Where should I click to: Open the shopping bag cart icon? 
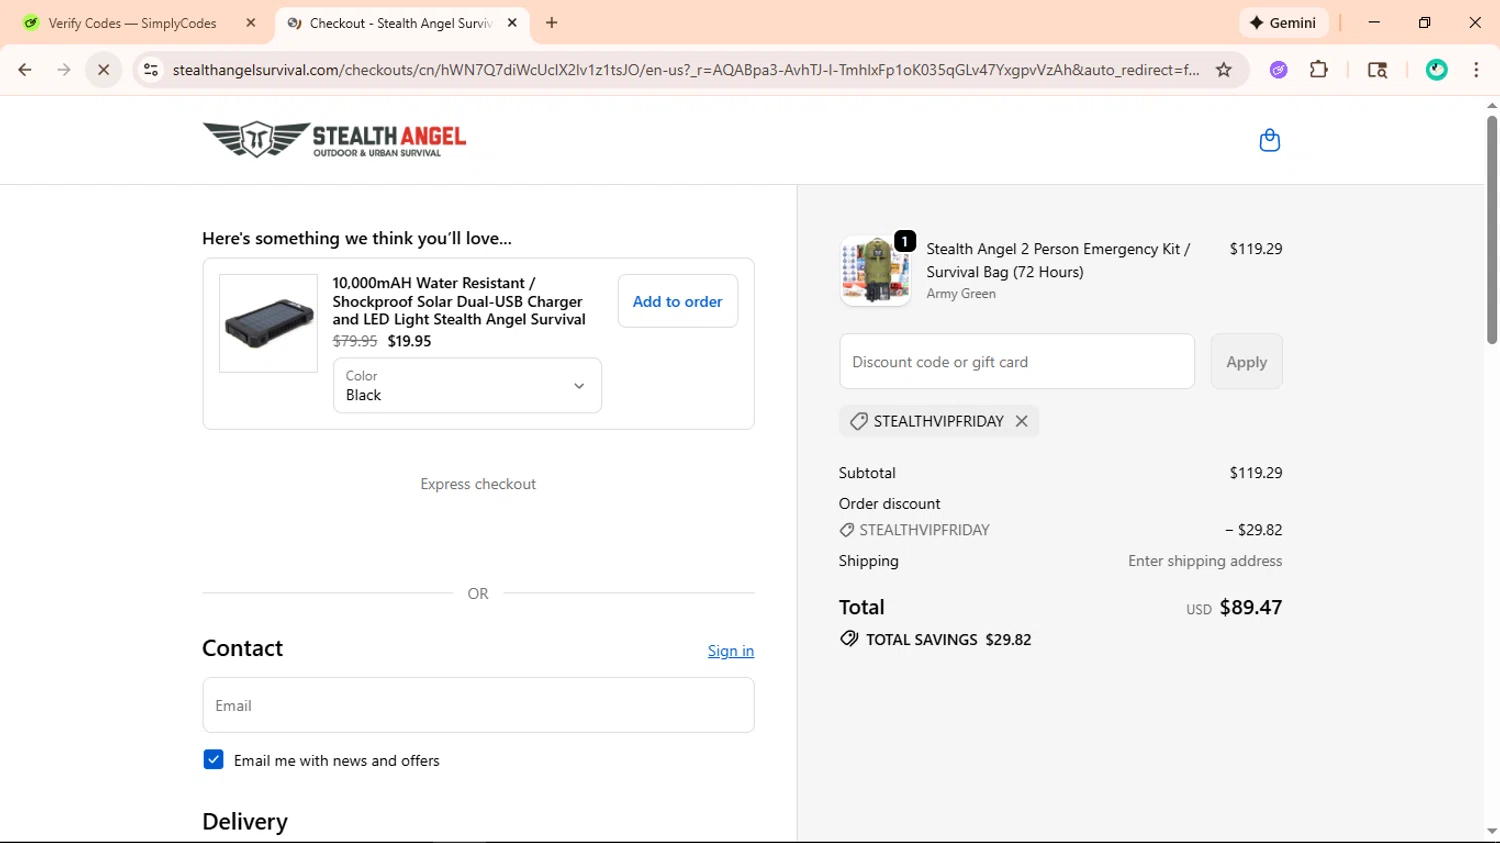click(1269, 140)
